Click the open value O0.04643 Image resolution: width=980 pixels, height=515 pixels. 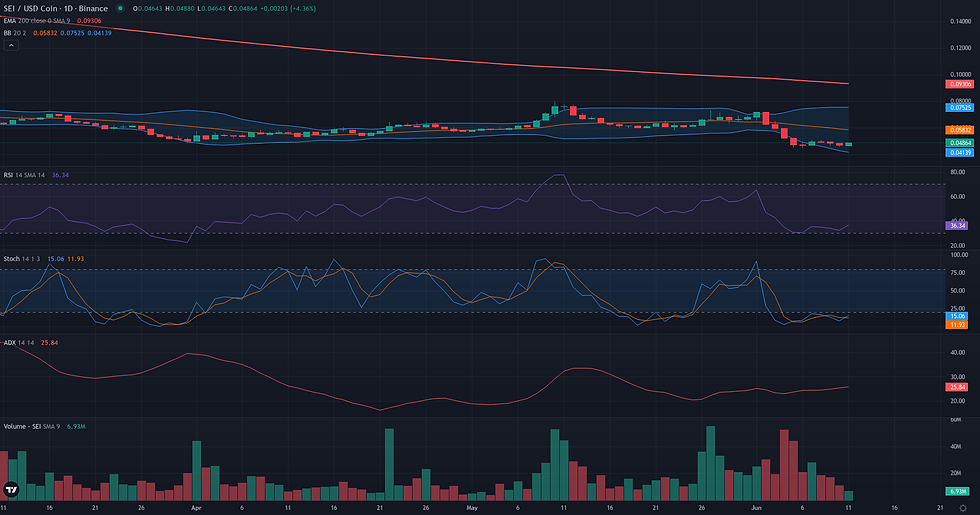point(148,9)
